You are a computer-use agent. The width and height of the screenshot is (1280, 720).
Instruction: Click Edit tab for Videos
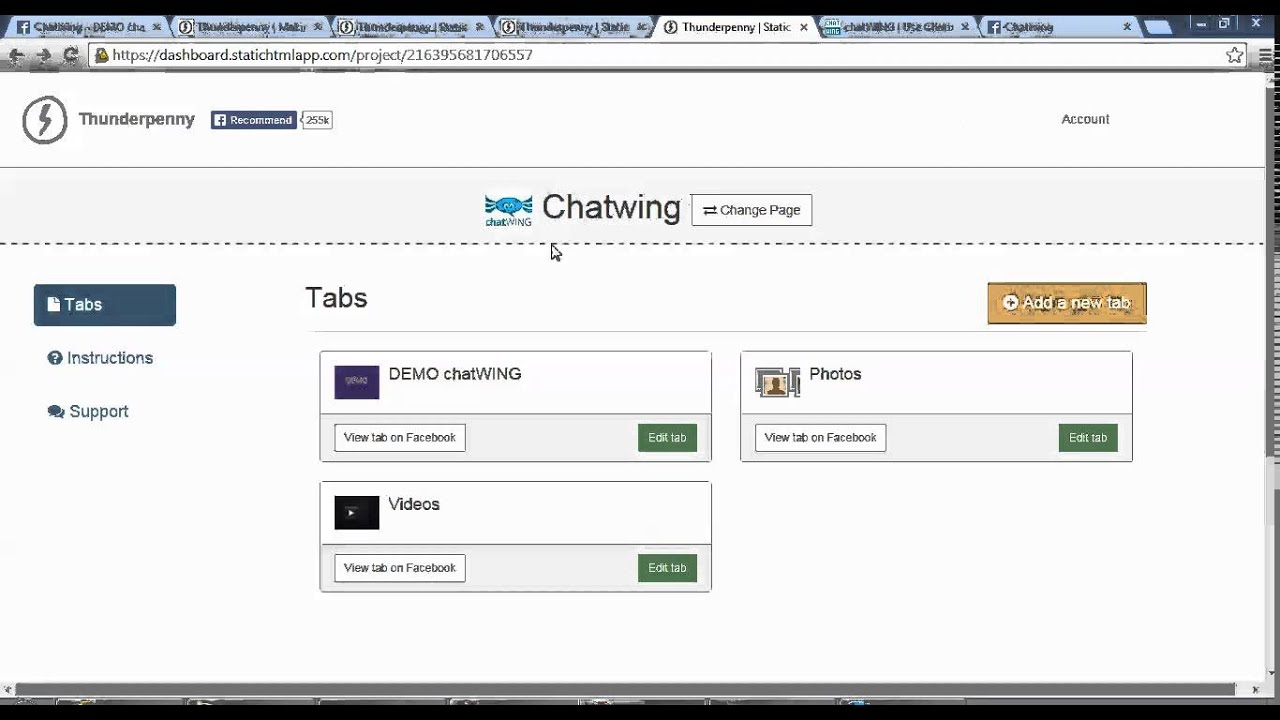[667, 567]
